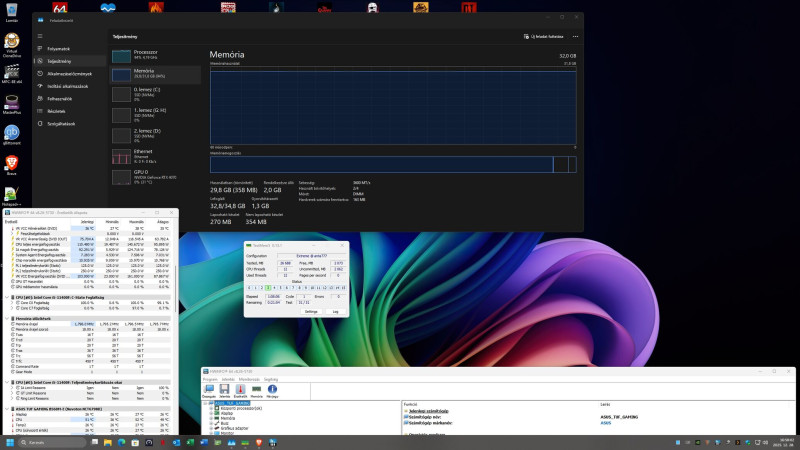Image resolution: width=800 pixels, height=450 pixels.
Task: Open Folyamatok page in Task Manager sidebar
Action: [x=60, y=47]
